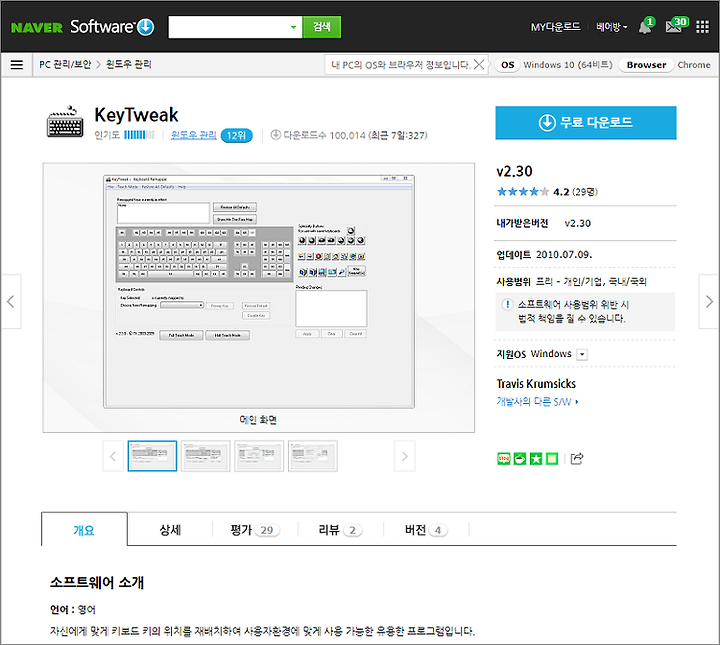Select the fourth screenshot thumbnail
Image resolution: width=720 pixels, height=645 pixels.
coord(313,456)
